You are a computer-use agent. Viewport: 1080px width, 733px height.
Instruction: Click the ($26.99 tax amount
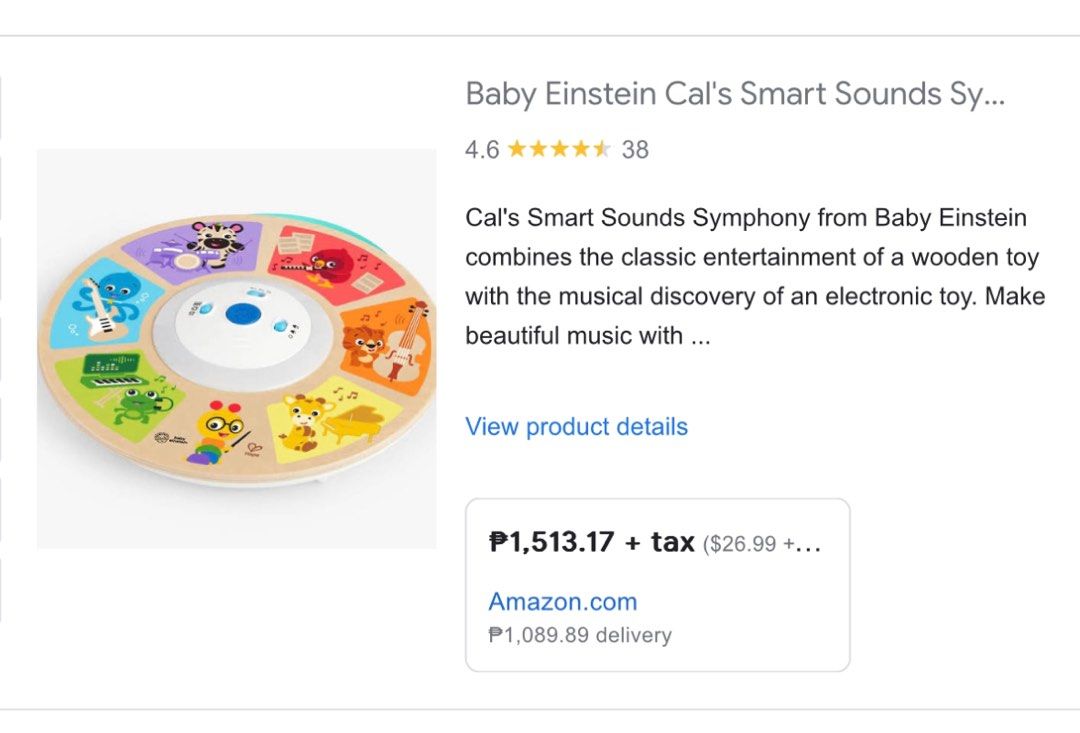pos(743,541)
